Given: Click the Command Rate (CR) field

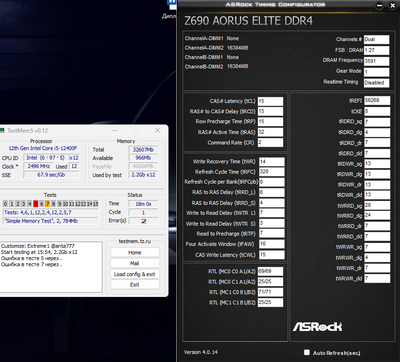Looking at the screenshot, I should coord(270,142).
